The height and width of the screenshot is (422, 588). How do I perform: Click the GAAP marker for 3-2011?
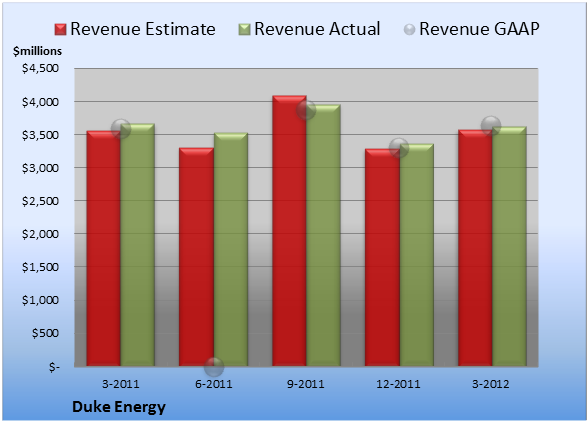click(121, 129)
